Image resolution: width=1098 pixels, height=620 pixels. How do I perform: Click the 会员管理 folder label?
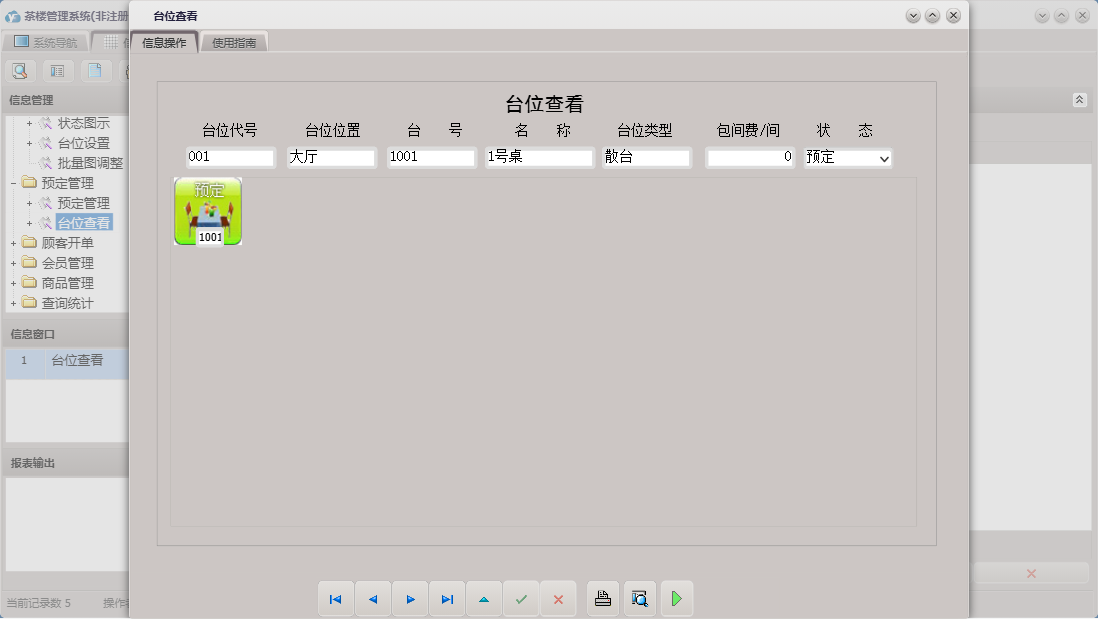pyautogui.click(x=67, y=263)
